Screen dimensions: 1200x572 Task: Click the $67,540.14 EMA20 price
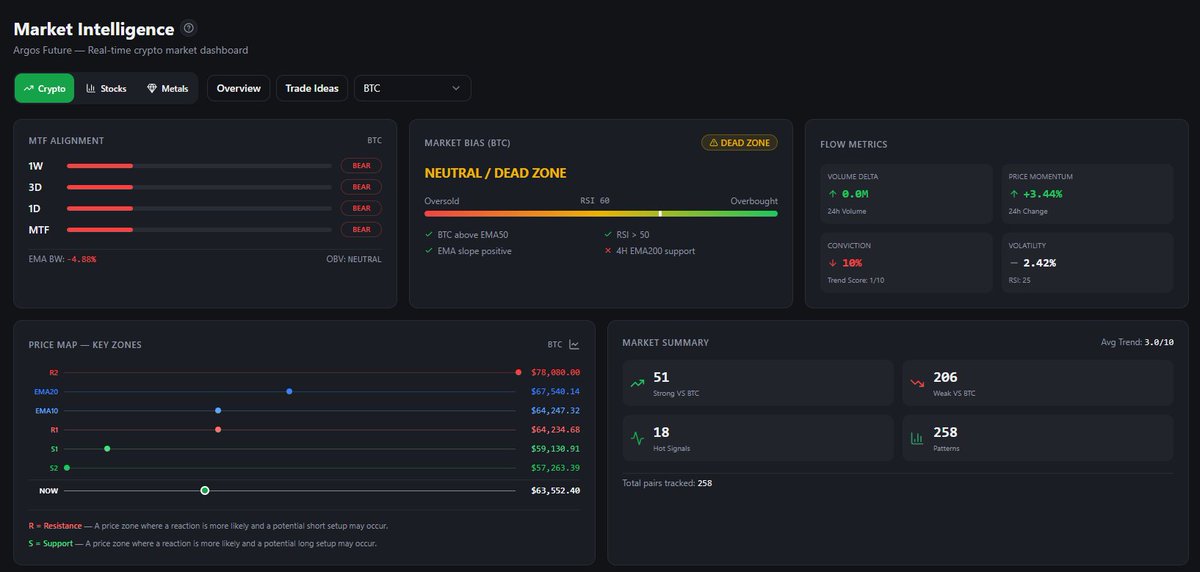(556, 391)
